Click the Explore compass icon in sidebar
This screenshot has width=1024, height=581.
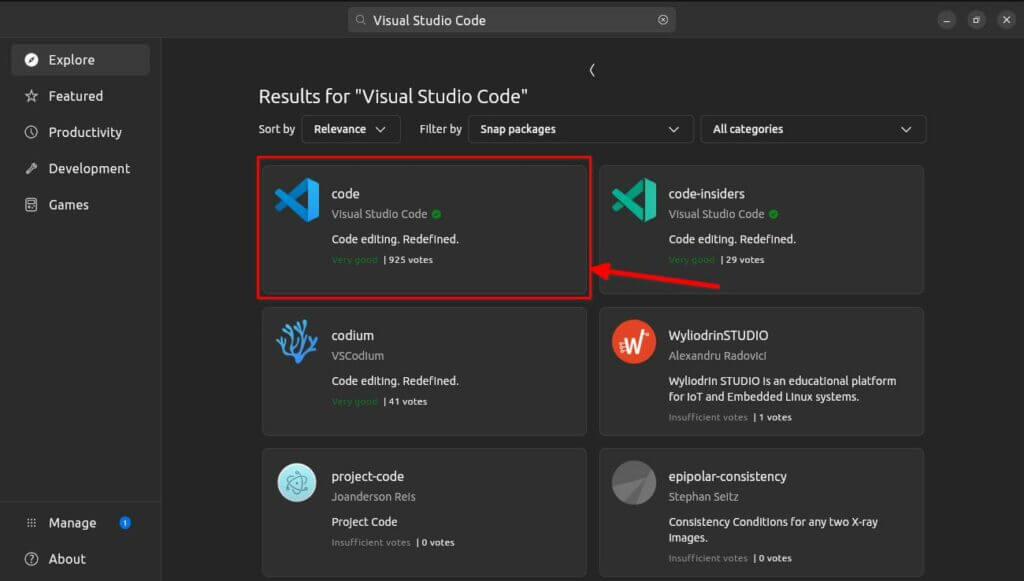coord(31,59)
